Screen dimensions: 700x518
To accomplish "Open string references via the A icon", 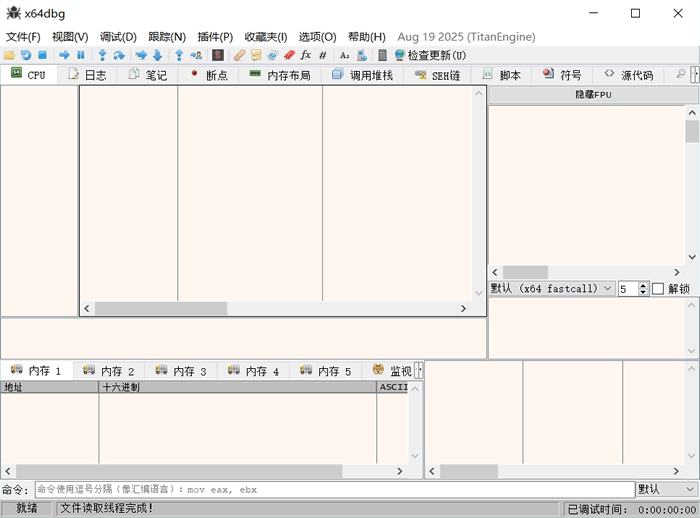I will 345,55.
